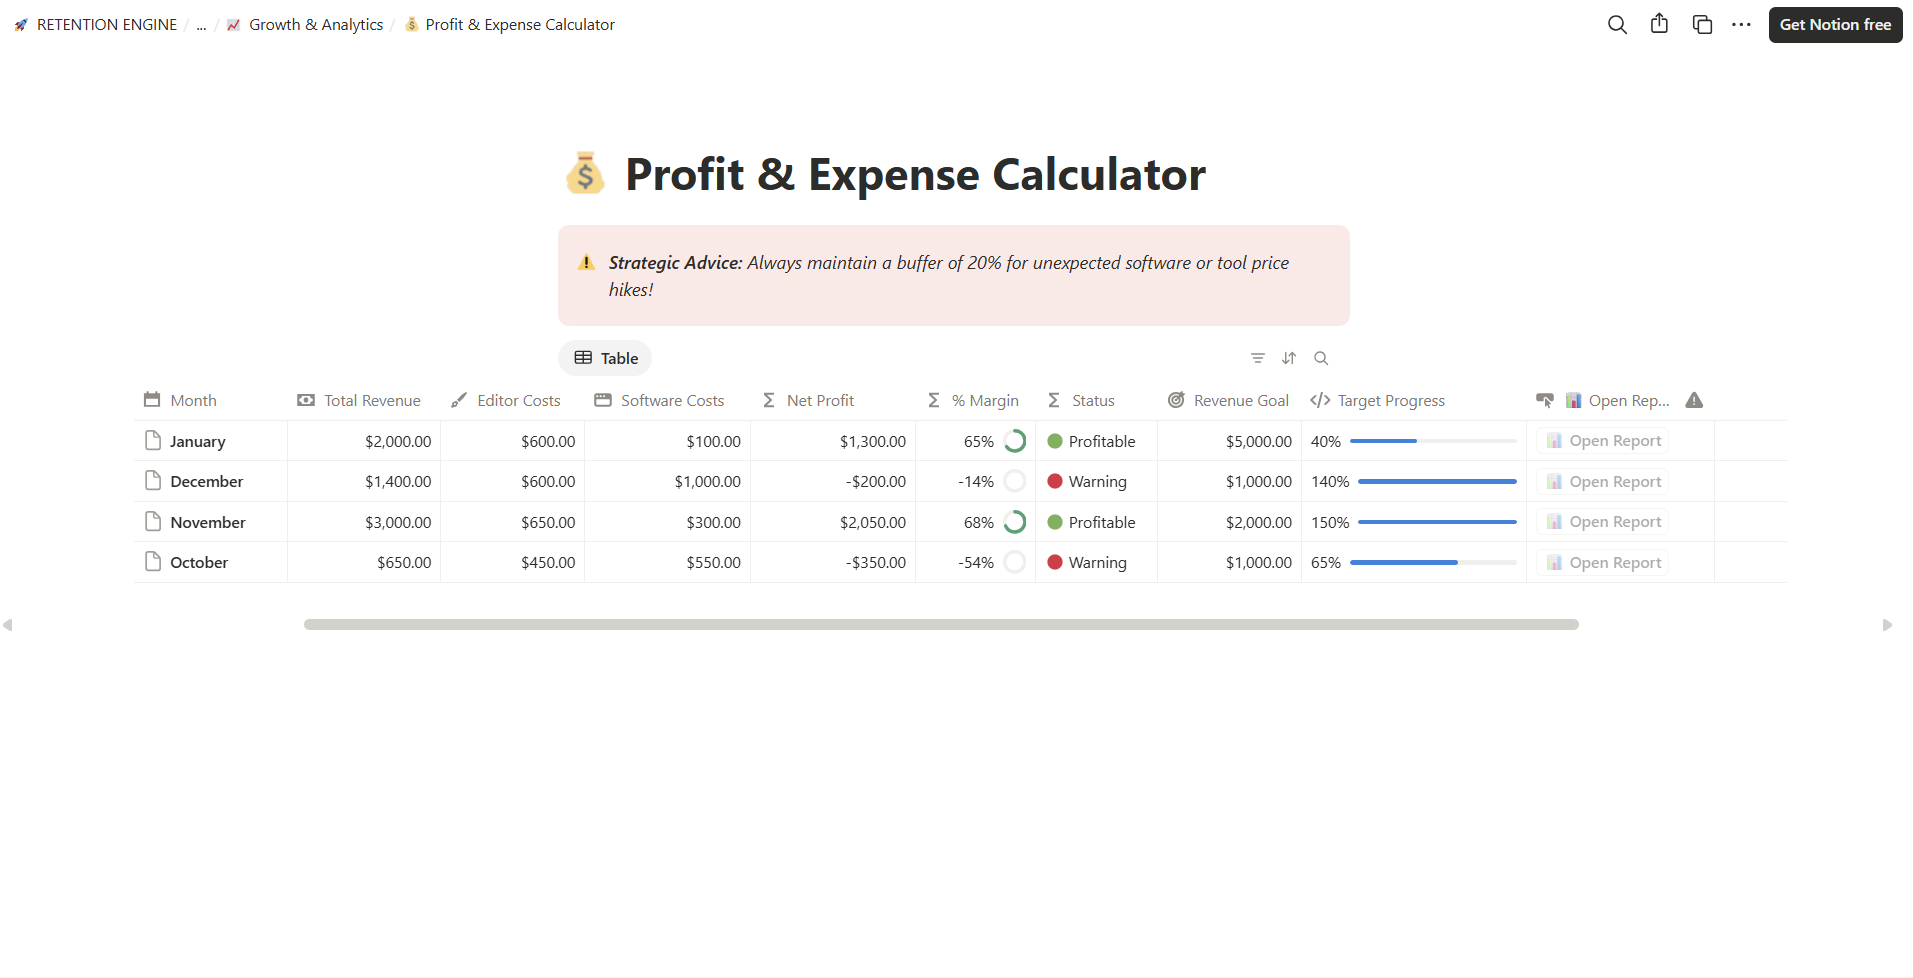This screenshot has width=1913, height=978.
Task: Click October's 65% target progress bar
Action: click(x=1433, y=563)
